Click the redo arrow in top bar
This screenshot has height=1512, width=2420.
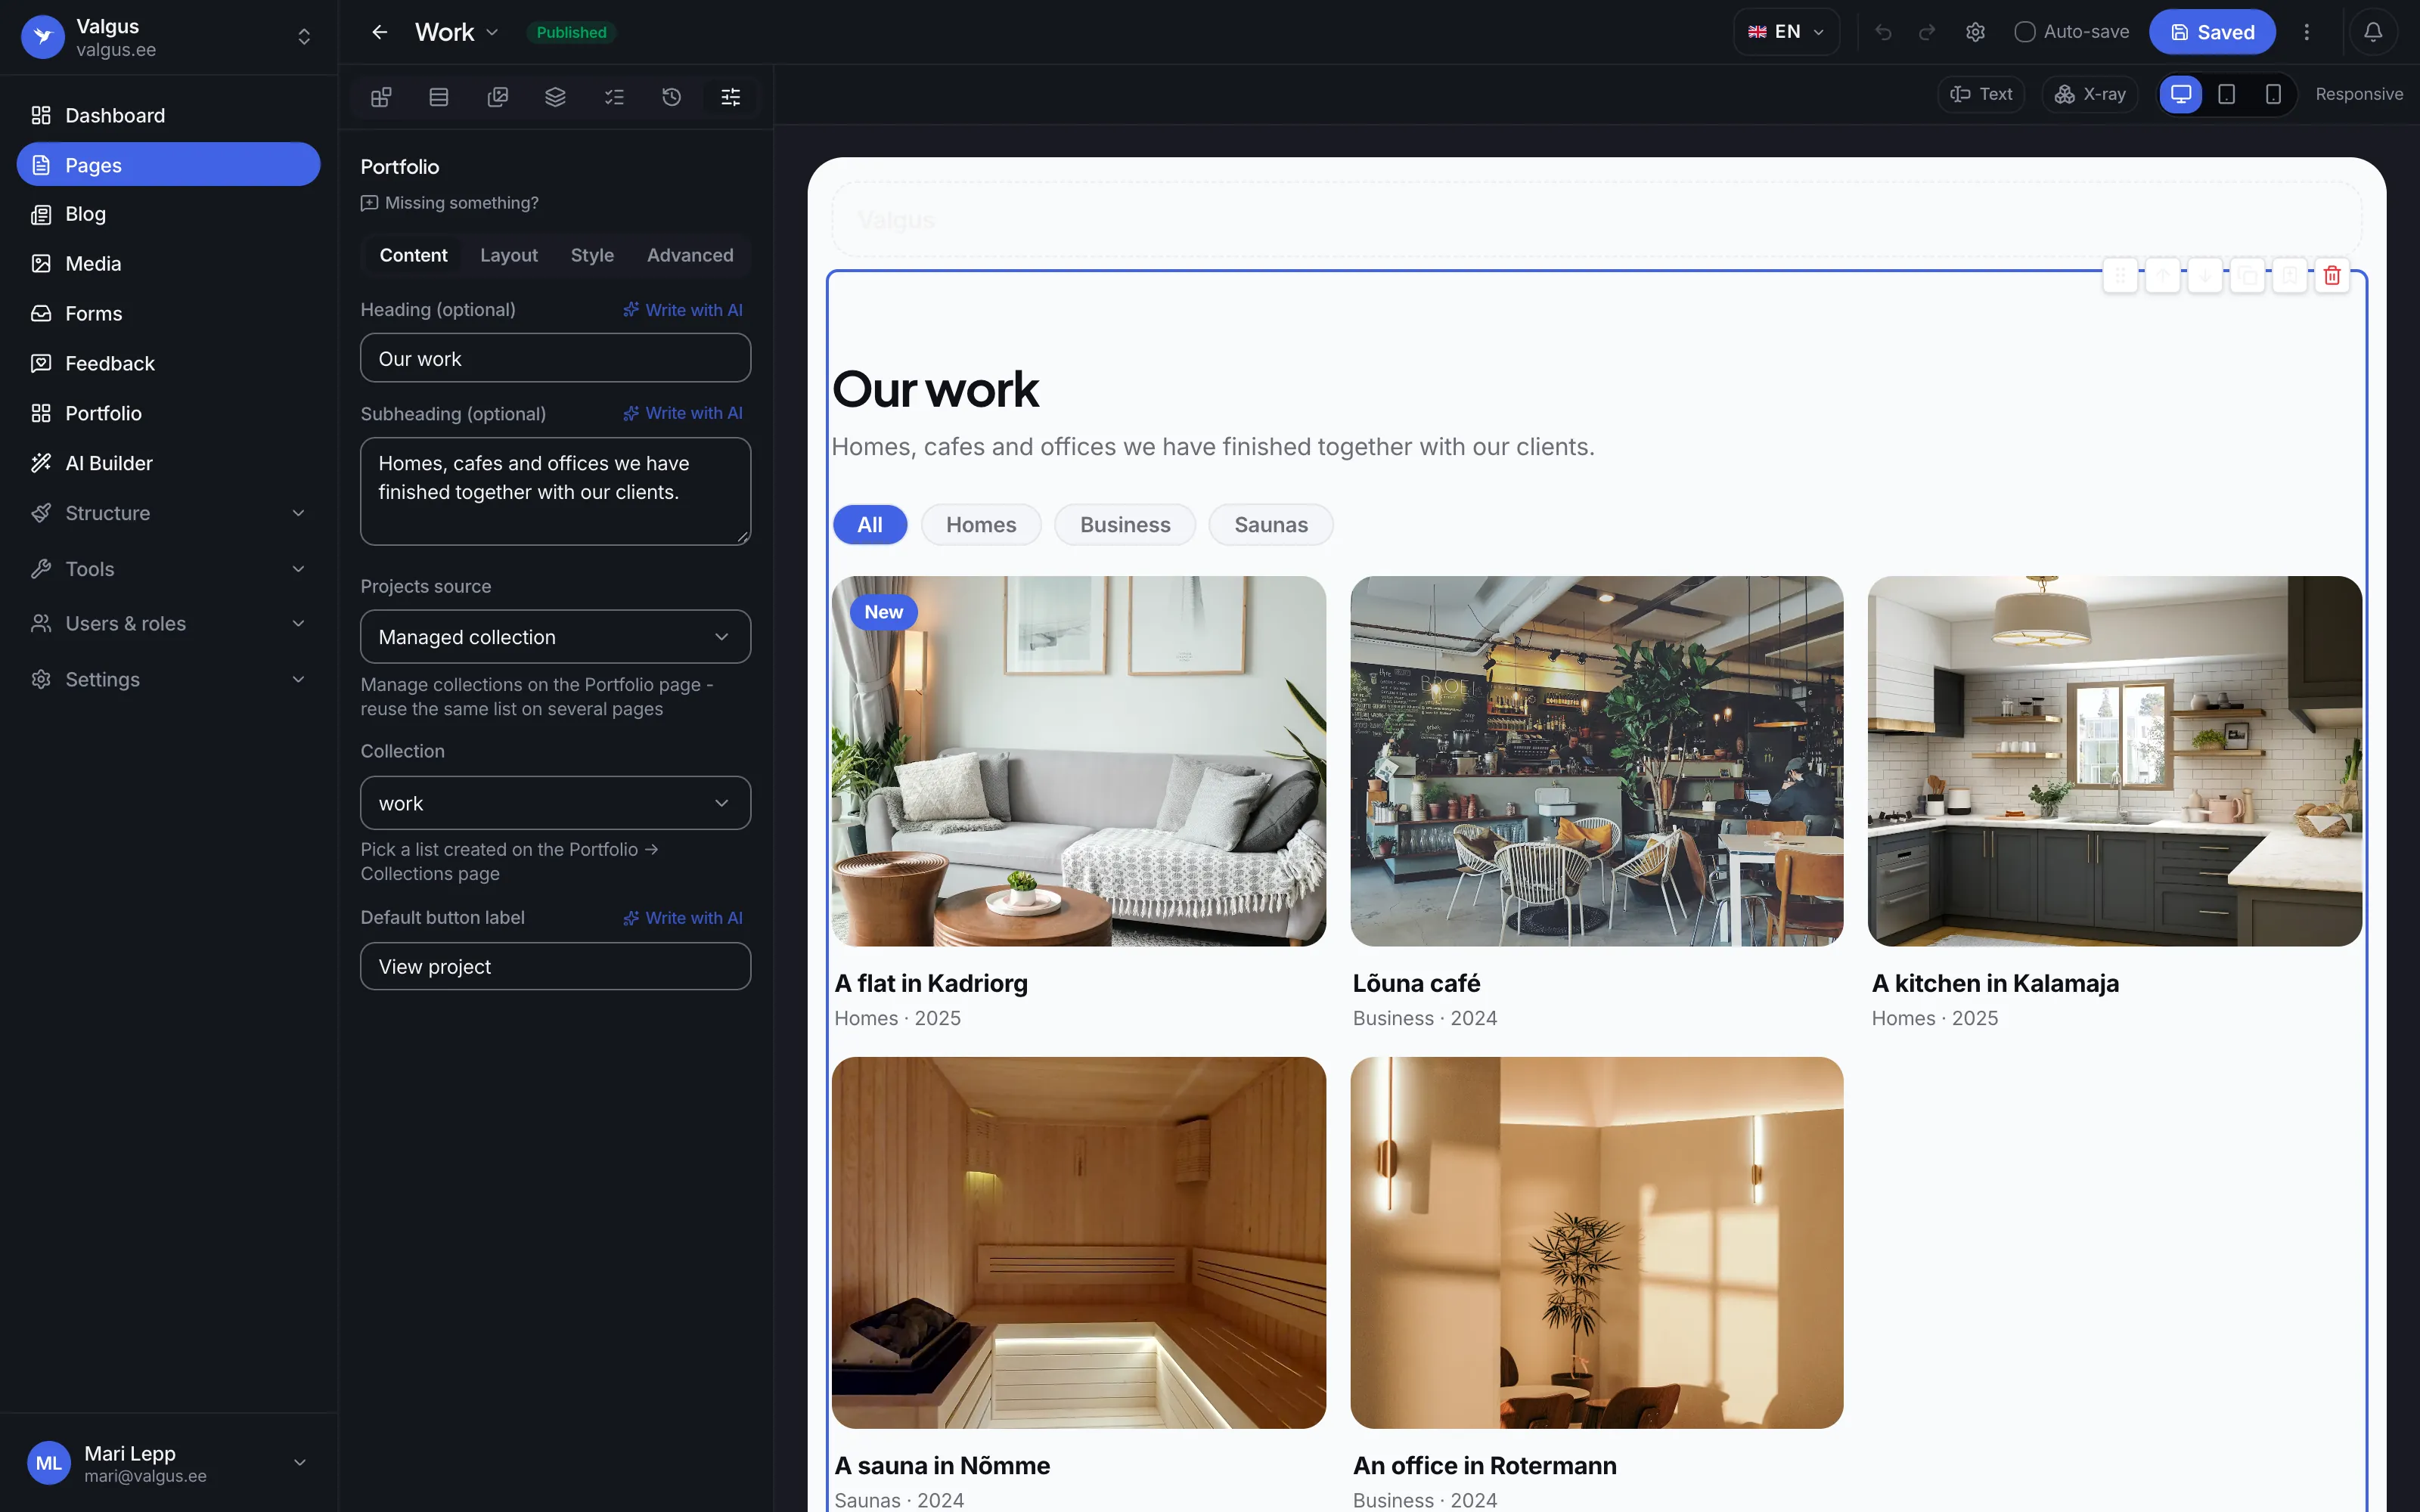tap(1927, 32)
